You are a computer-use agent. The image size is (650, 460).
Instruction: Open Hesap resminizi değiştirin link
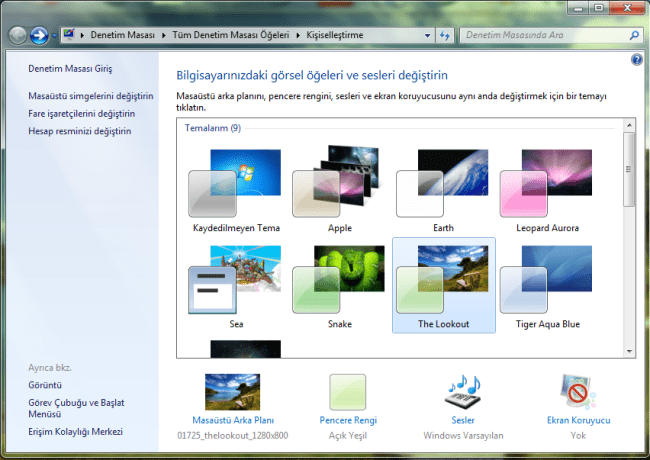(x=80, y=131)
